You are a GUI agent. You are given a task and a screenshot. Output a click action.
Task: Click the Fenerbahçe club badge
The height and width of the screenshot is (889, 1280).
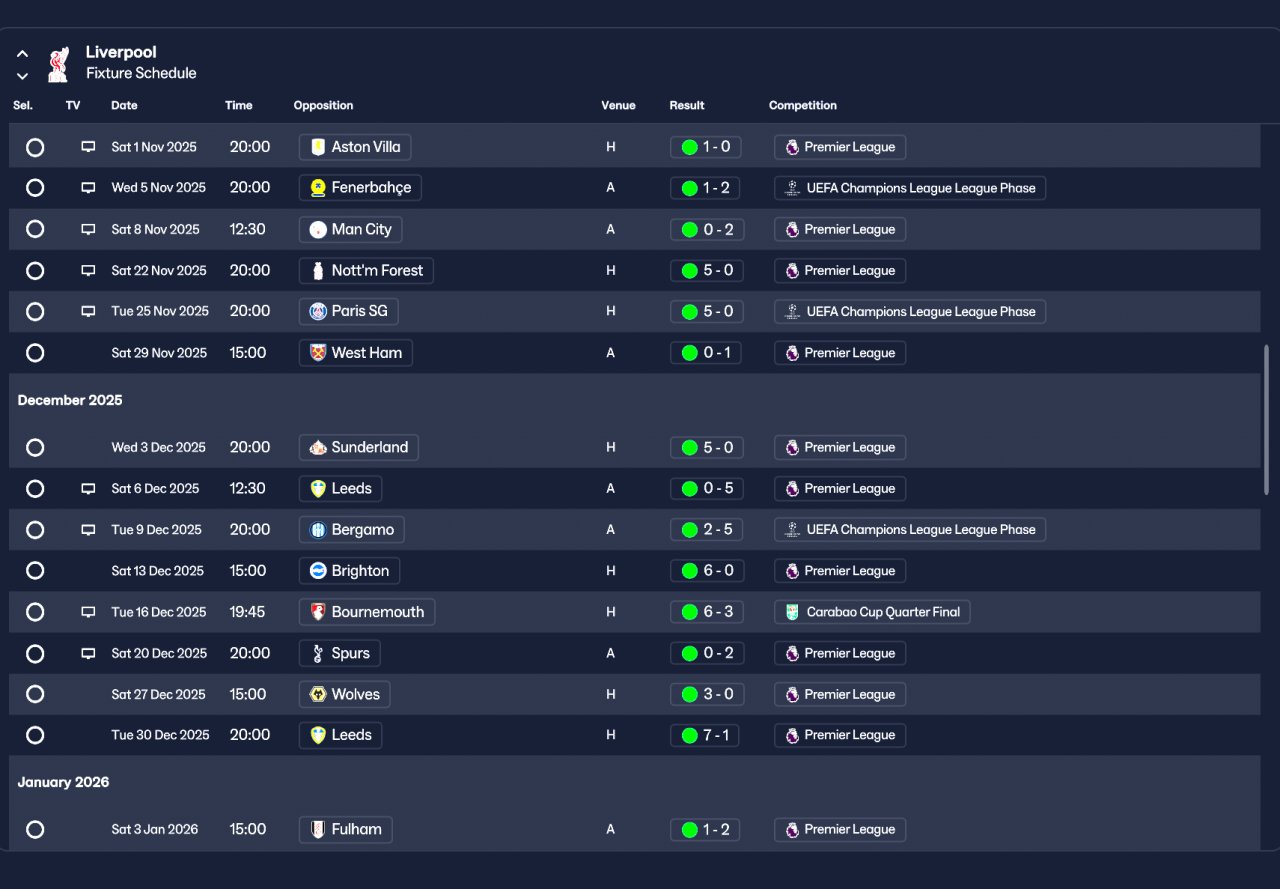[x=318, y=188]
